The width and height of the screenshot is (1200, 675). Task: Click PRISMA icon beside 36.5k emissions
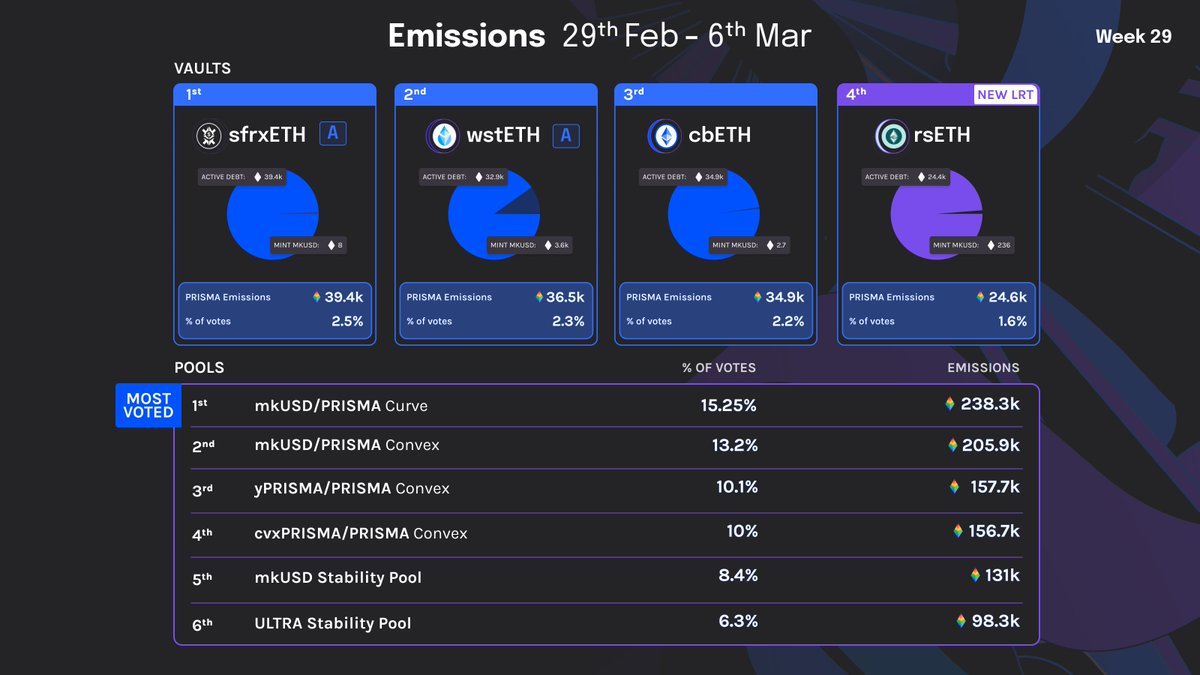point(539,297)
